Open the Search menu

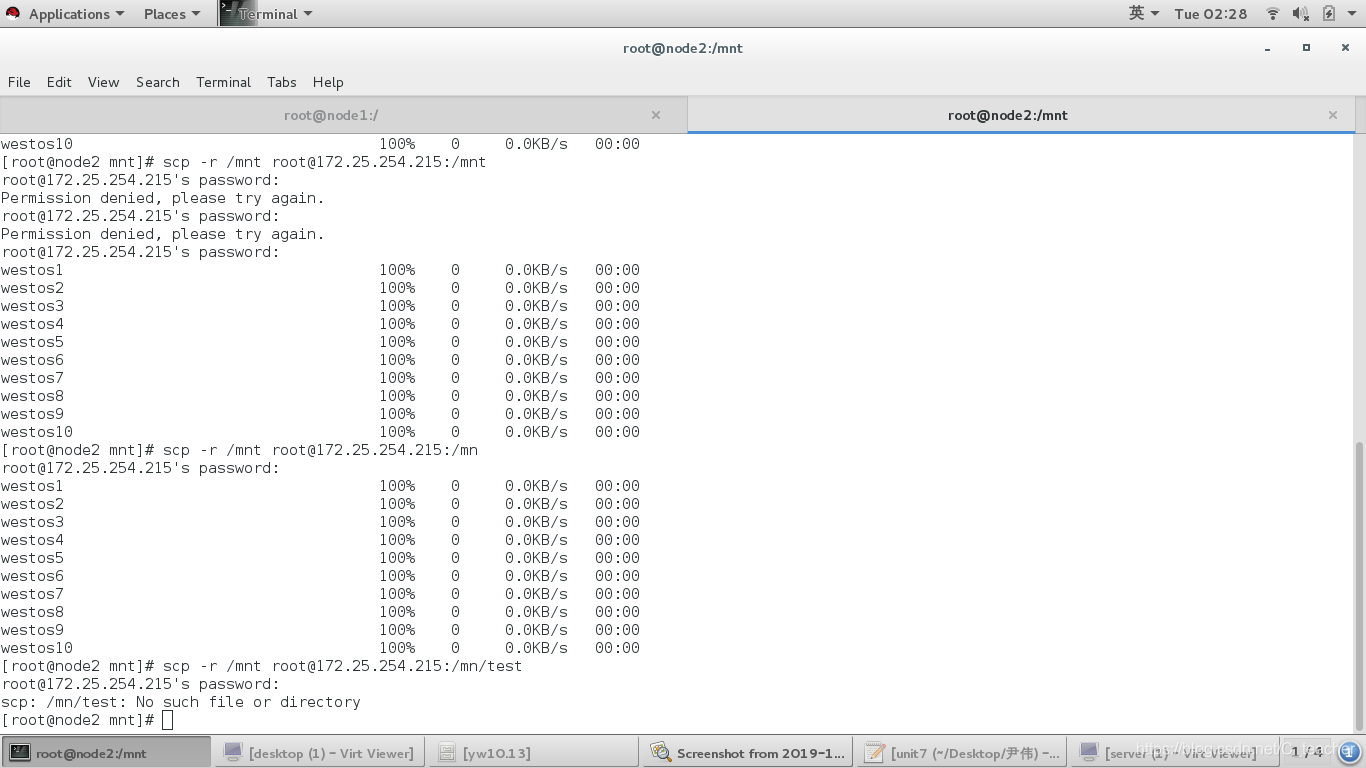(157, 82)
